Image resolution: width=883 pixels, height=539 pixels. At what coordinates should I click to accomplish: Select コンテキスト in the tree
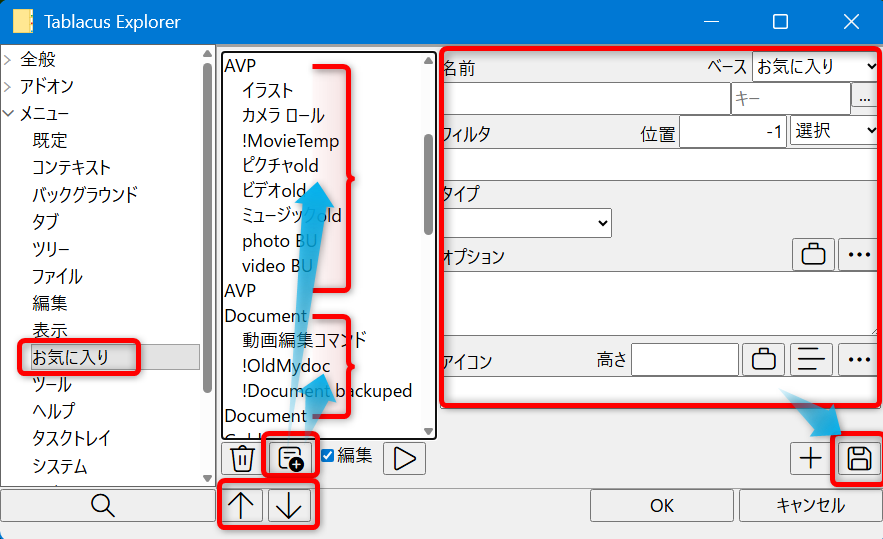click(71, 167)
